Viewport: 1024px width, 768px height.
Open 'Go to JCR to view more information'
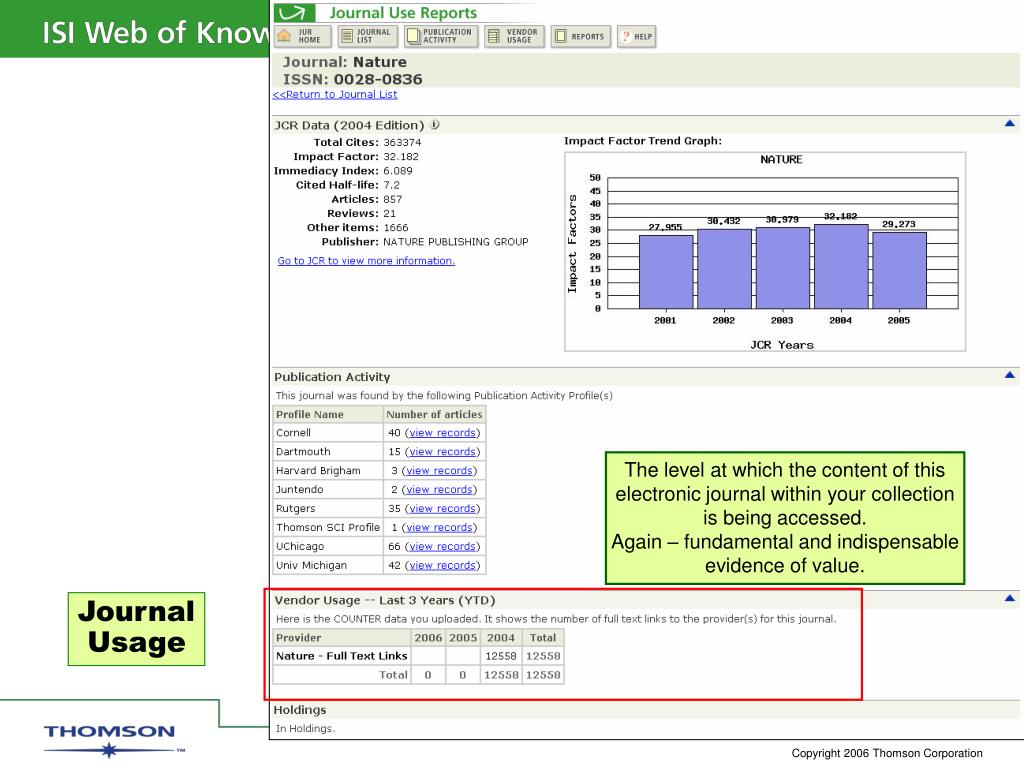pos(366,261)
